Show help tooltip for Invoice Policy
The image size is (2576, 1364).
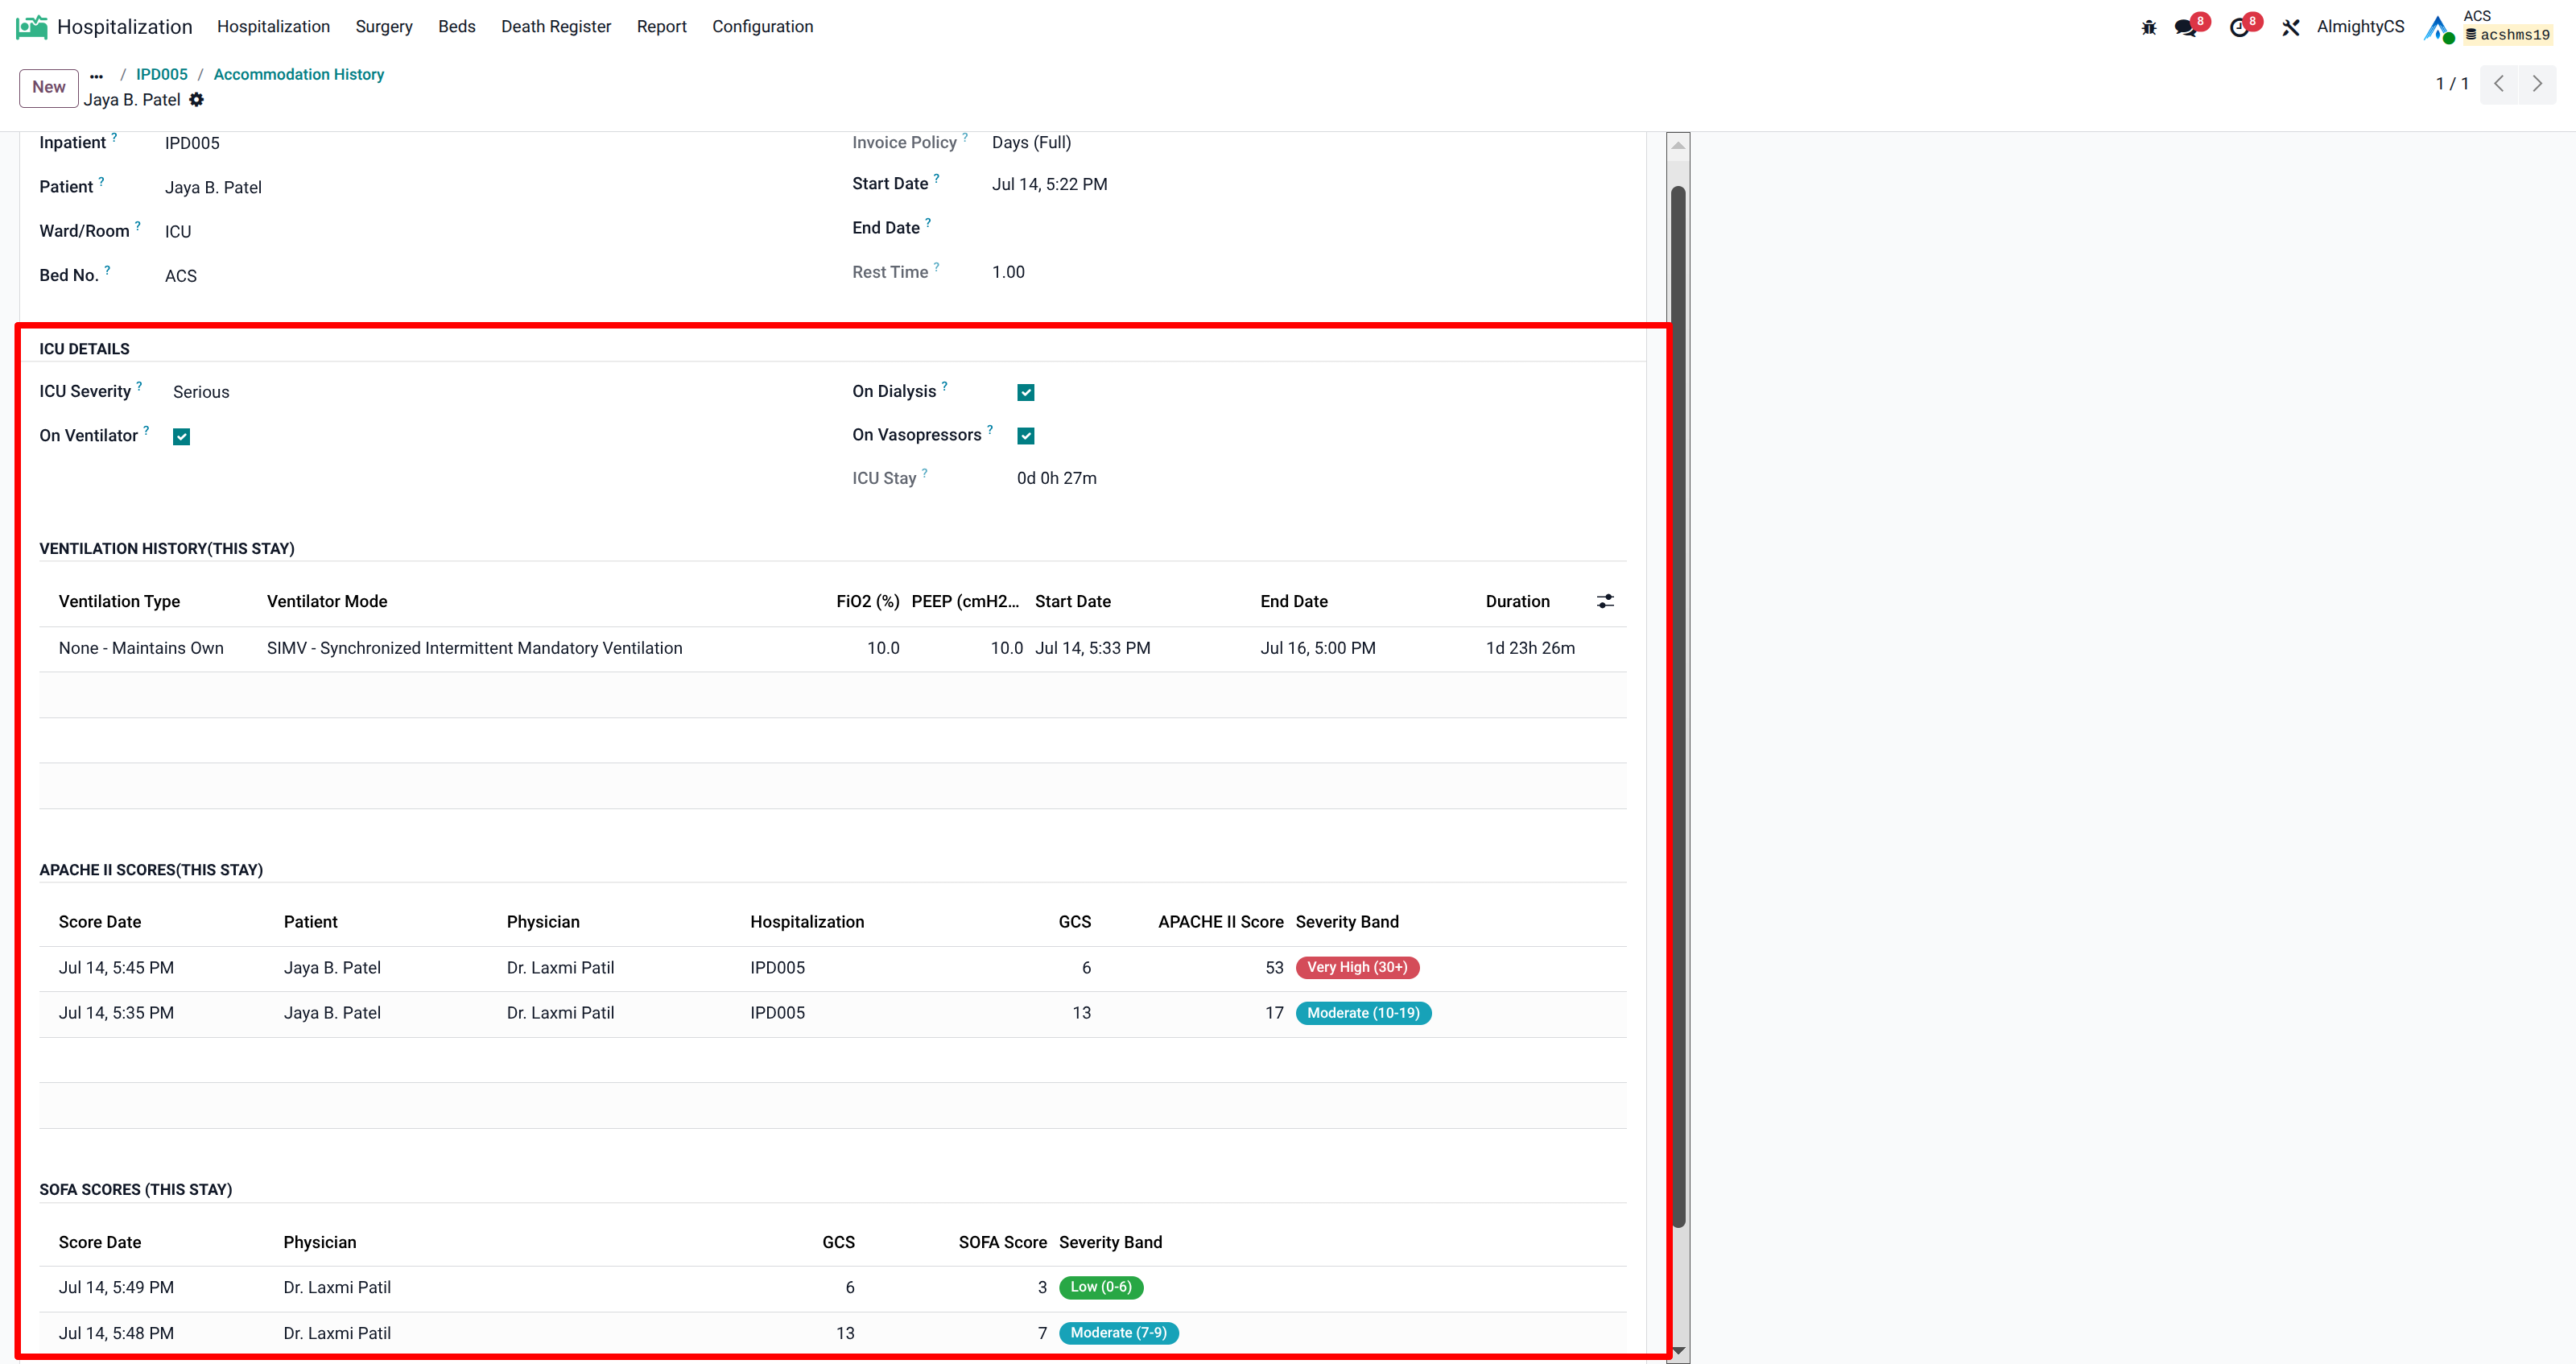(965, 136)
